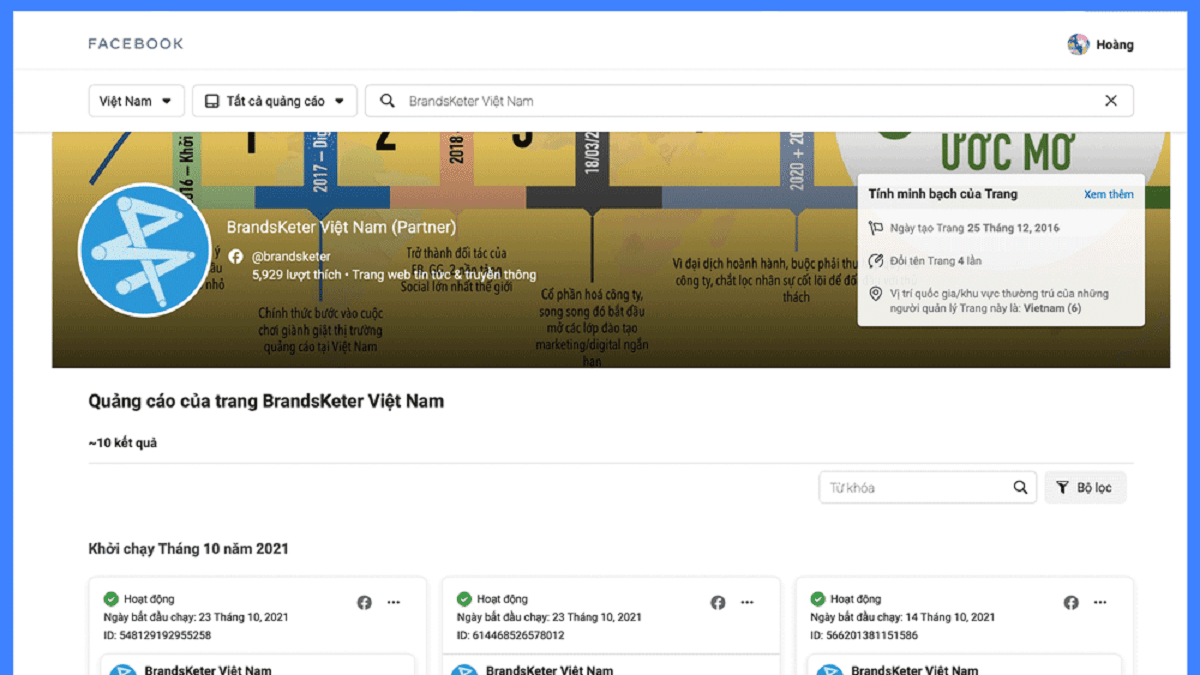Select Quảng cáo của trang heading
This screenshot has height=675, width=1200.
[266, 401]
